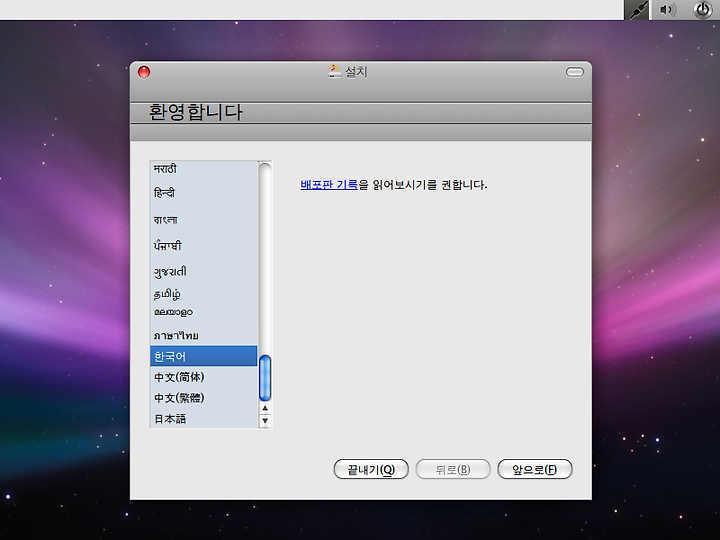The height and width of the screenshot is (540, 720).
Task: Select मराठी in the language list
Action: point(203,169)
